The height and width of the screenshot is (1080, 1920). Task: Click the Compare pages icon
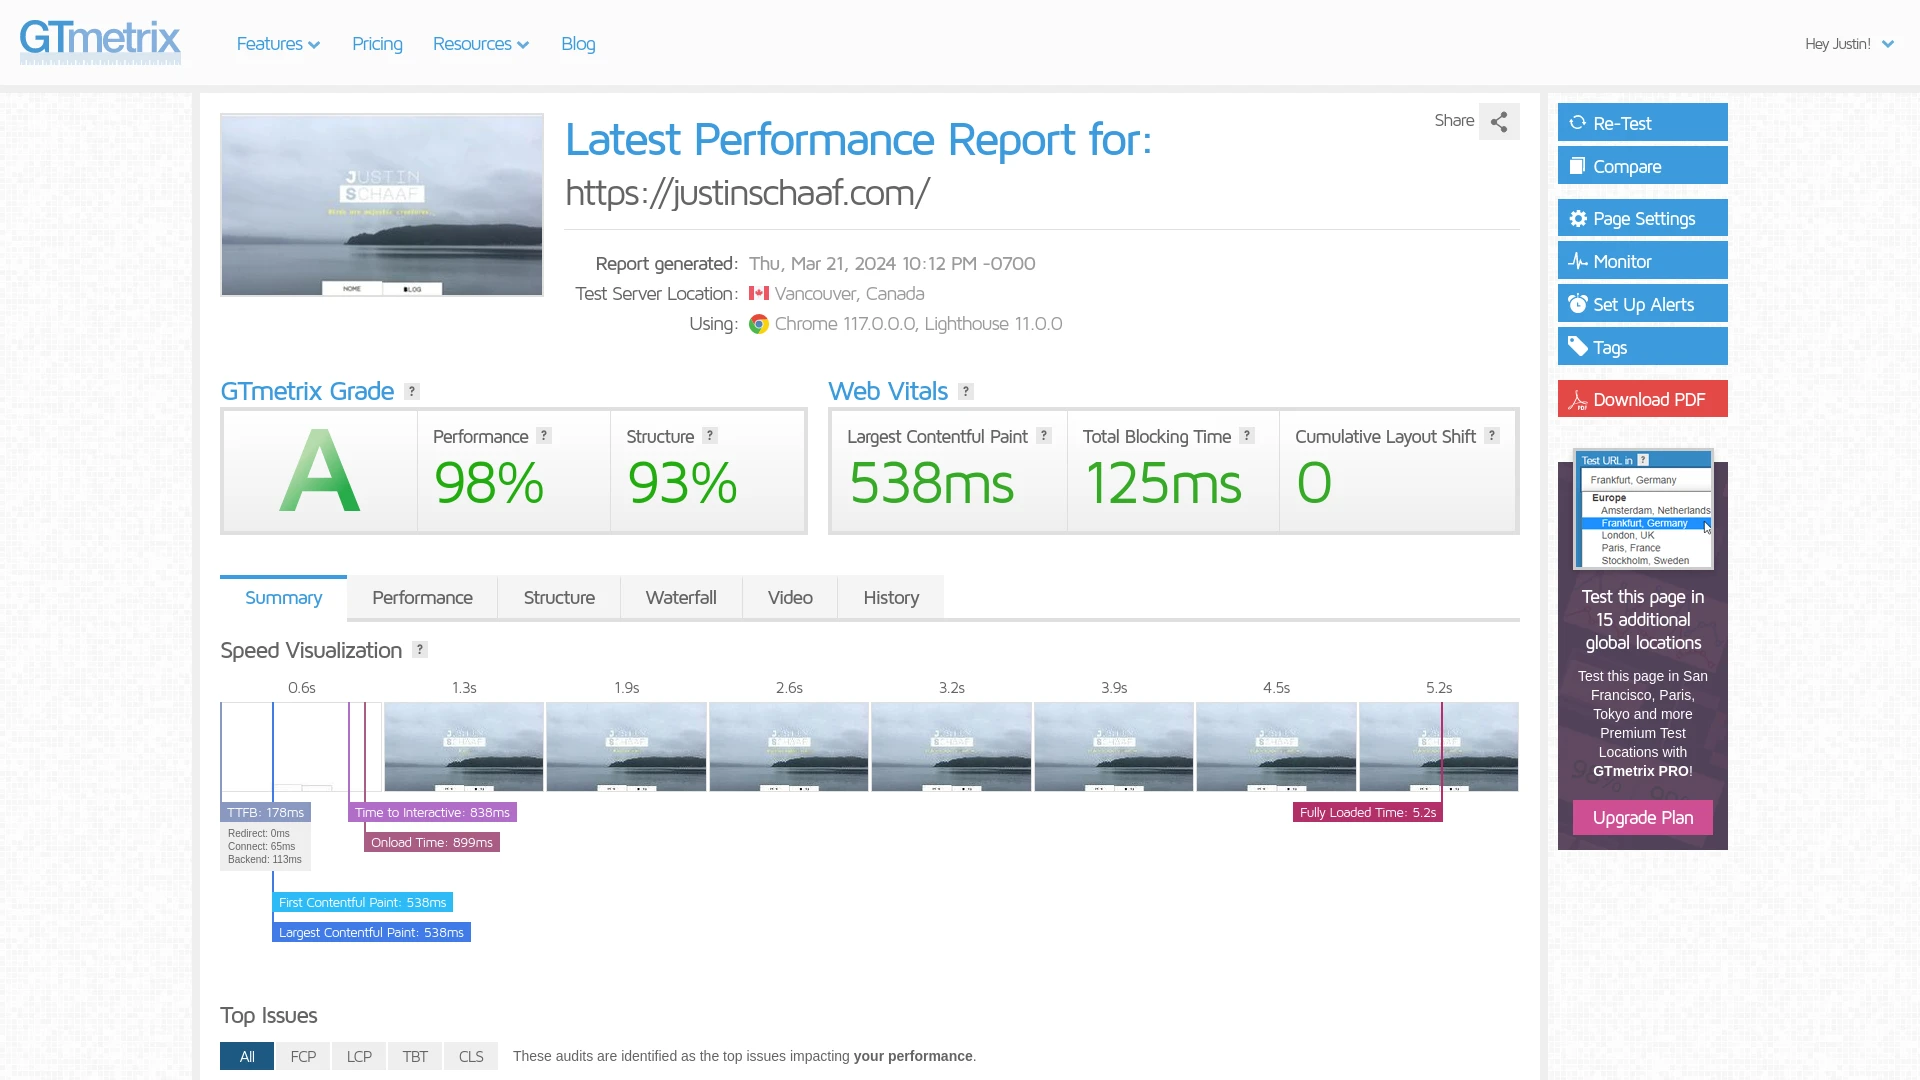click(1577, 166)
